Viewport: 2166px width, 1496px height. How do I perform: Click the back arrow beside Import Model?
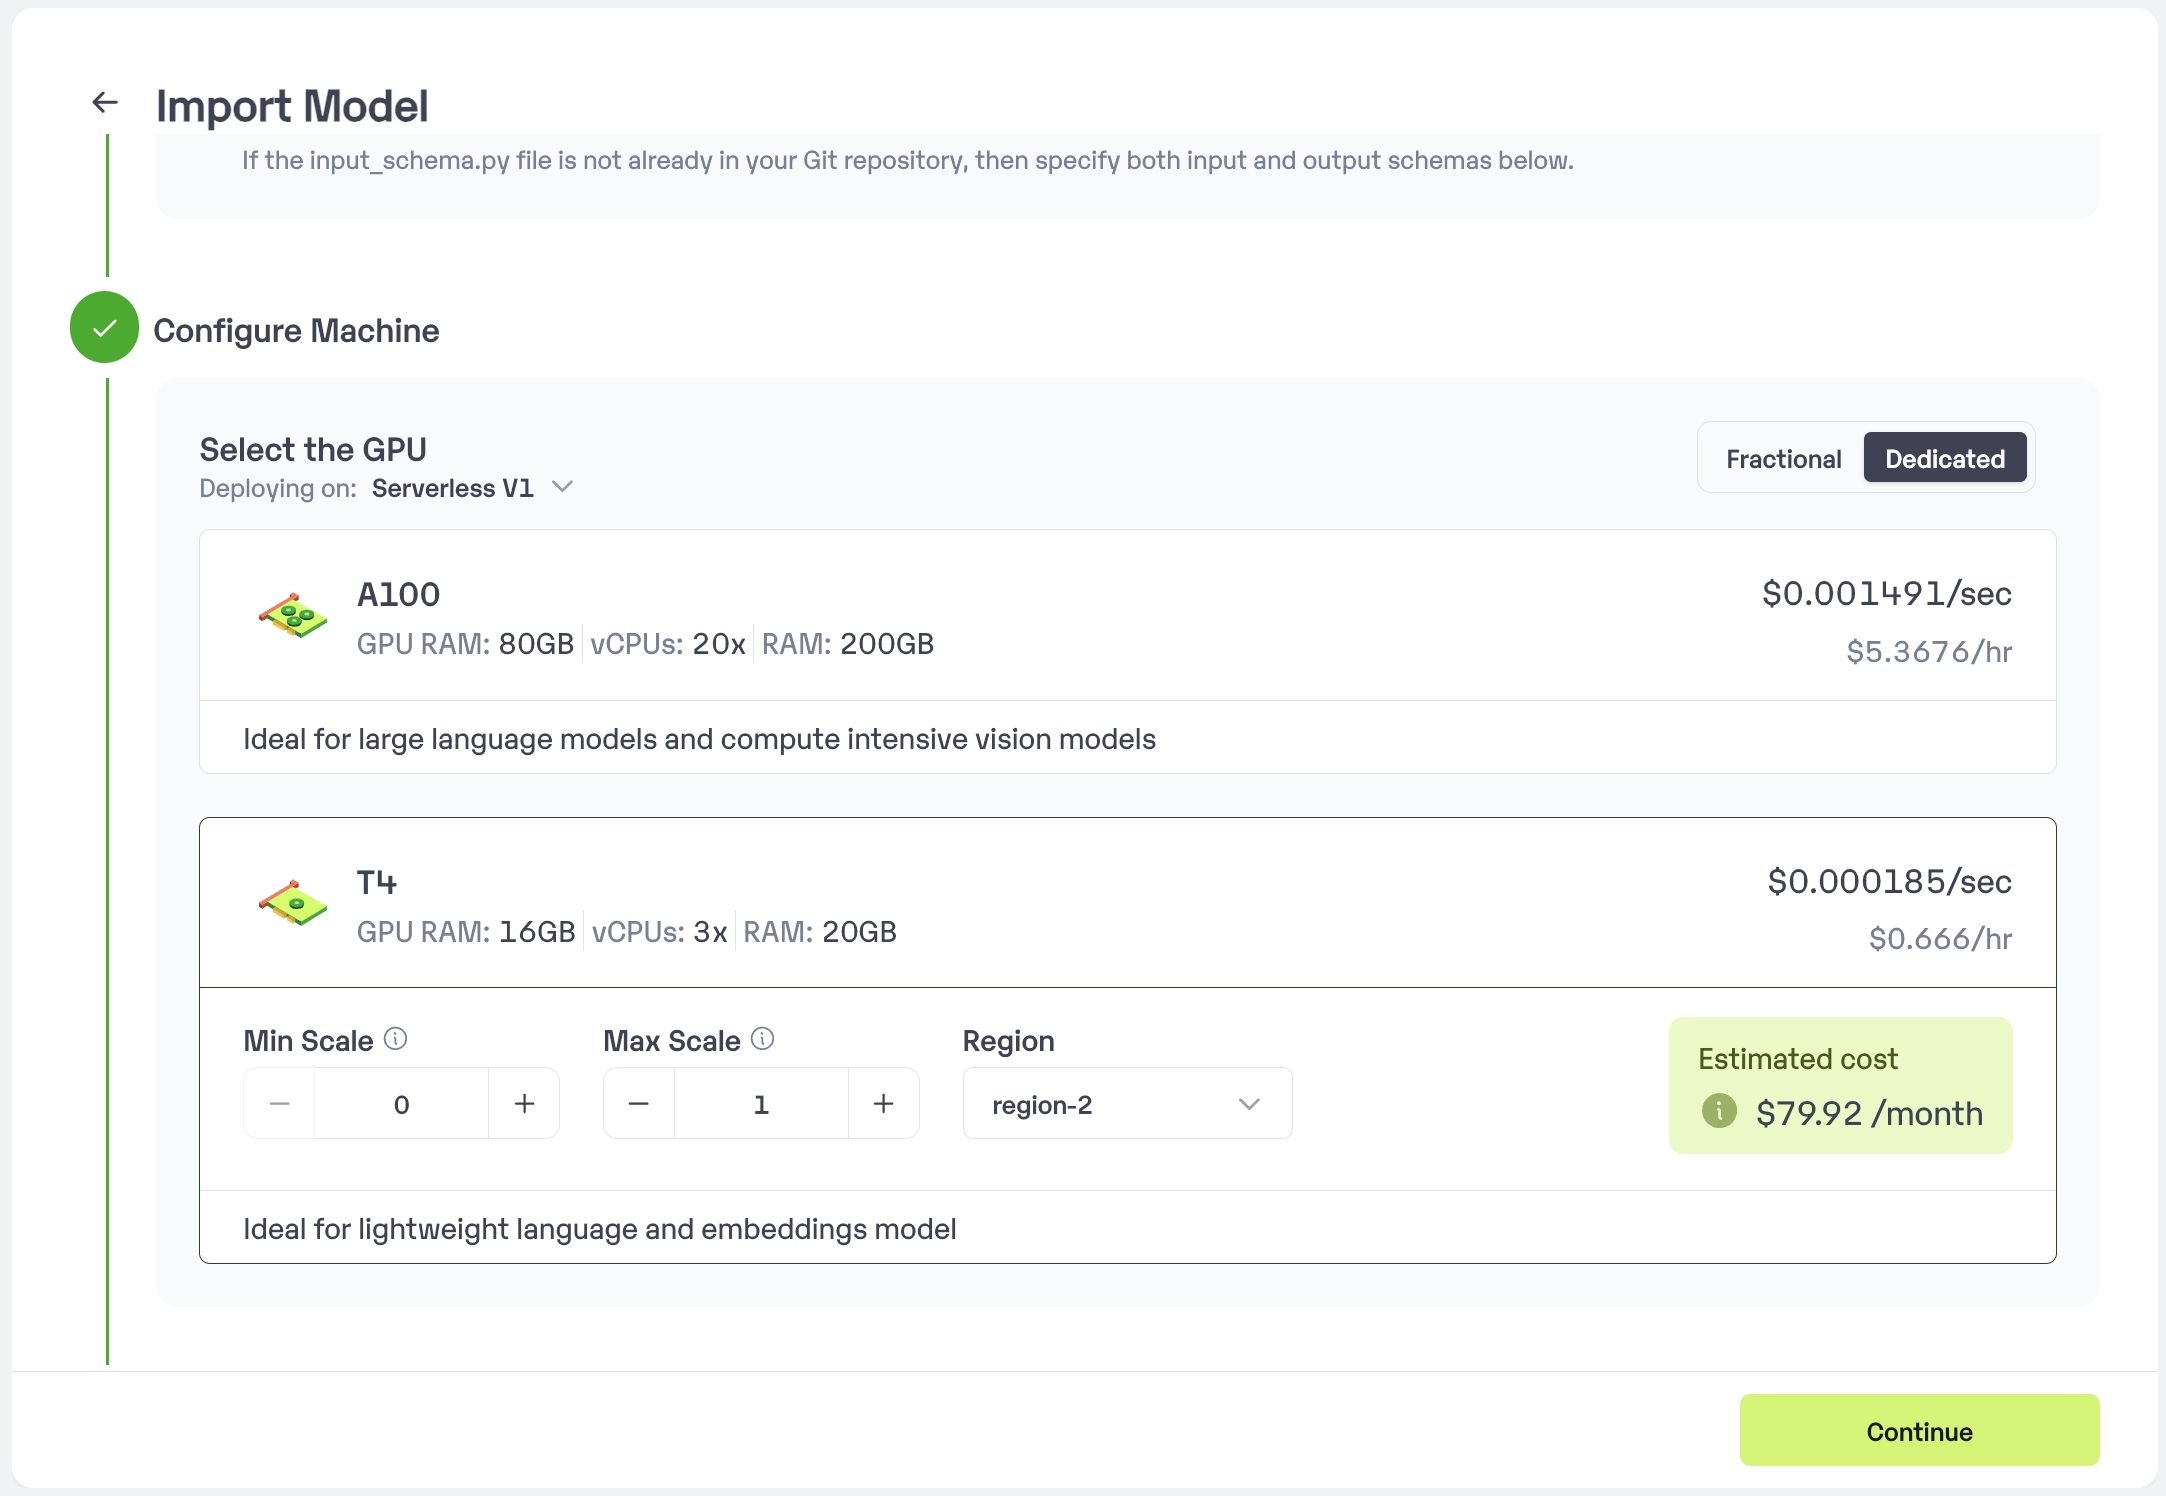[105, 102]
